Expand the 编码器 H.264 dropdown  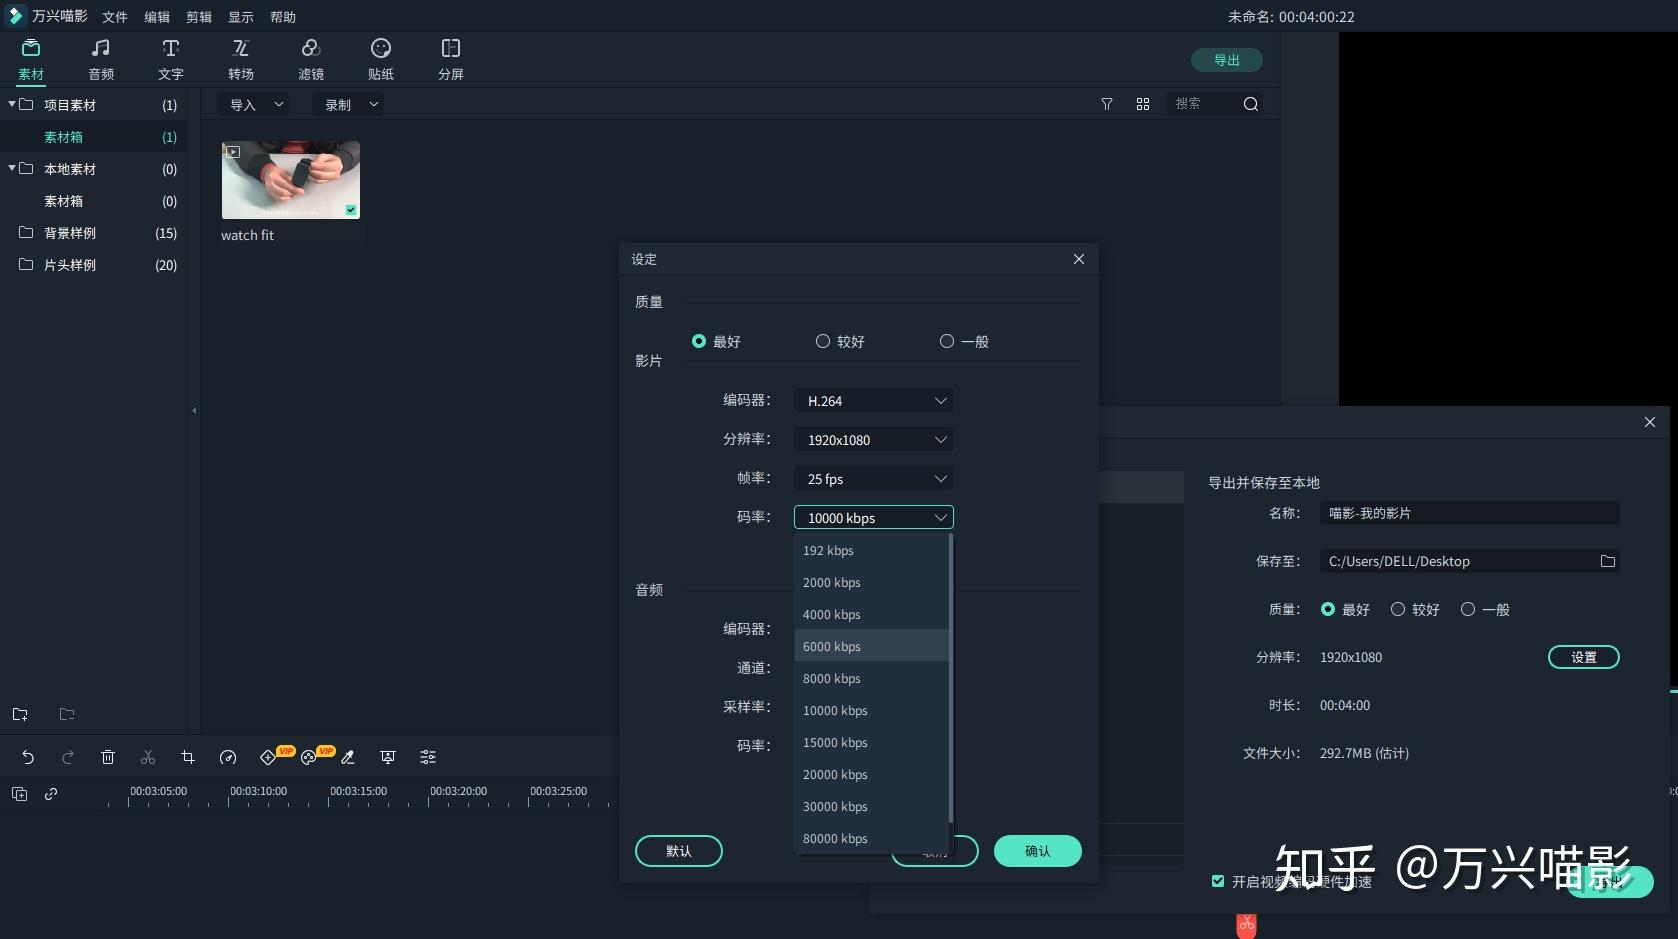coord(874,400)
